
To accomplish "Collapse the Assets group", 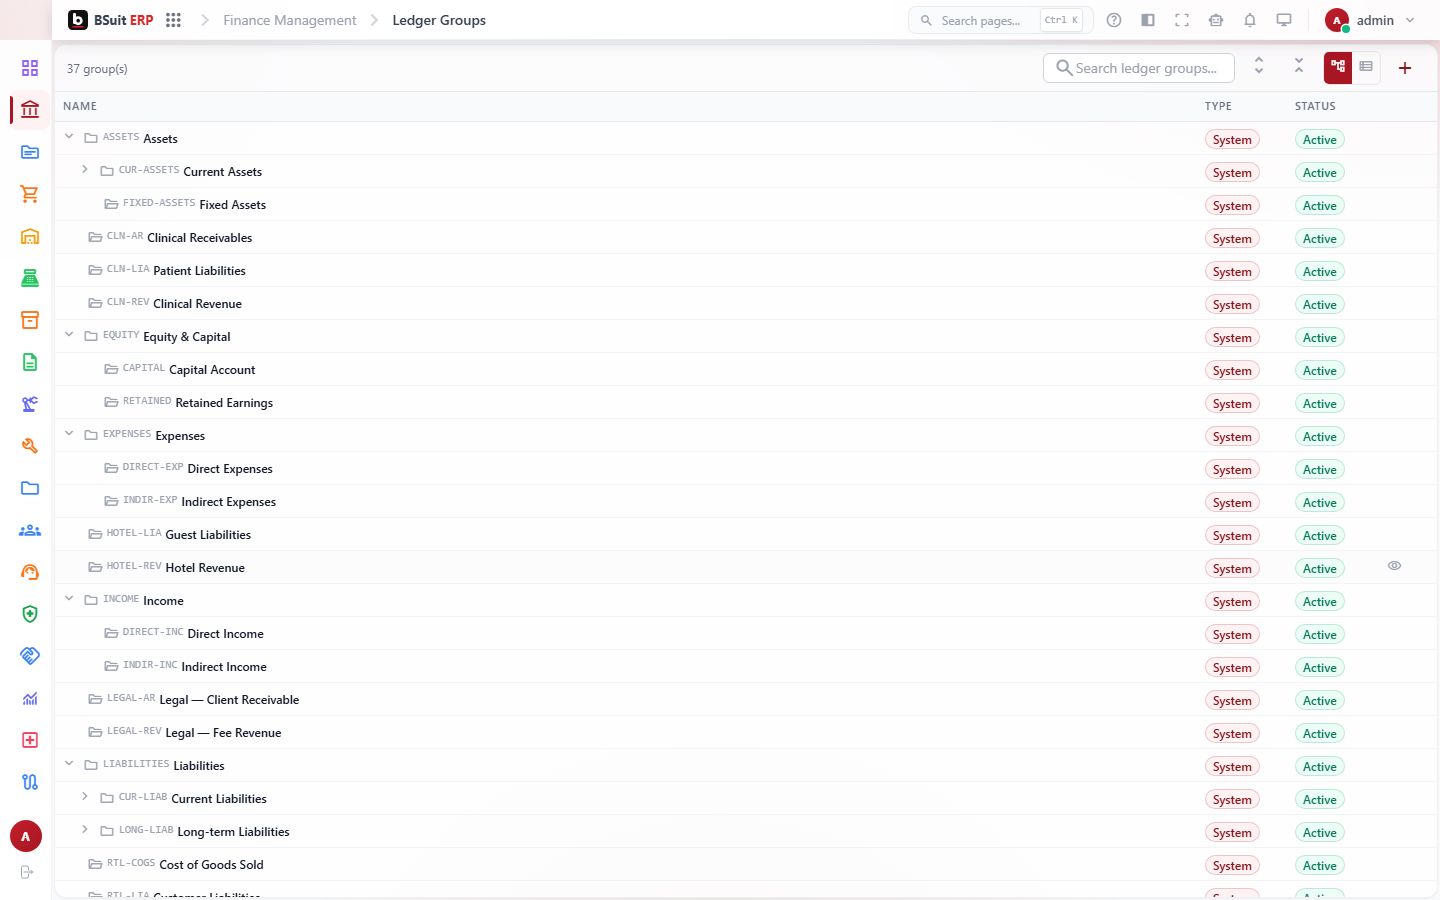I will pyautogui.click(x=69, y=137).
